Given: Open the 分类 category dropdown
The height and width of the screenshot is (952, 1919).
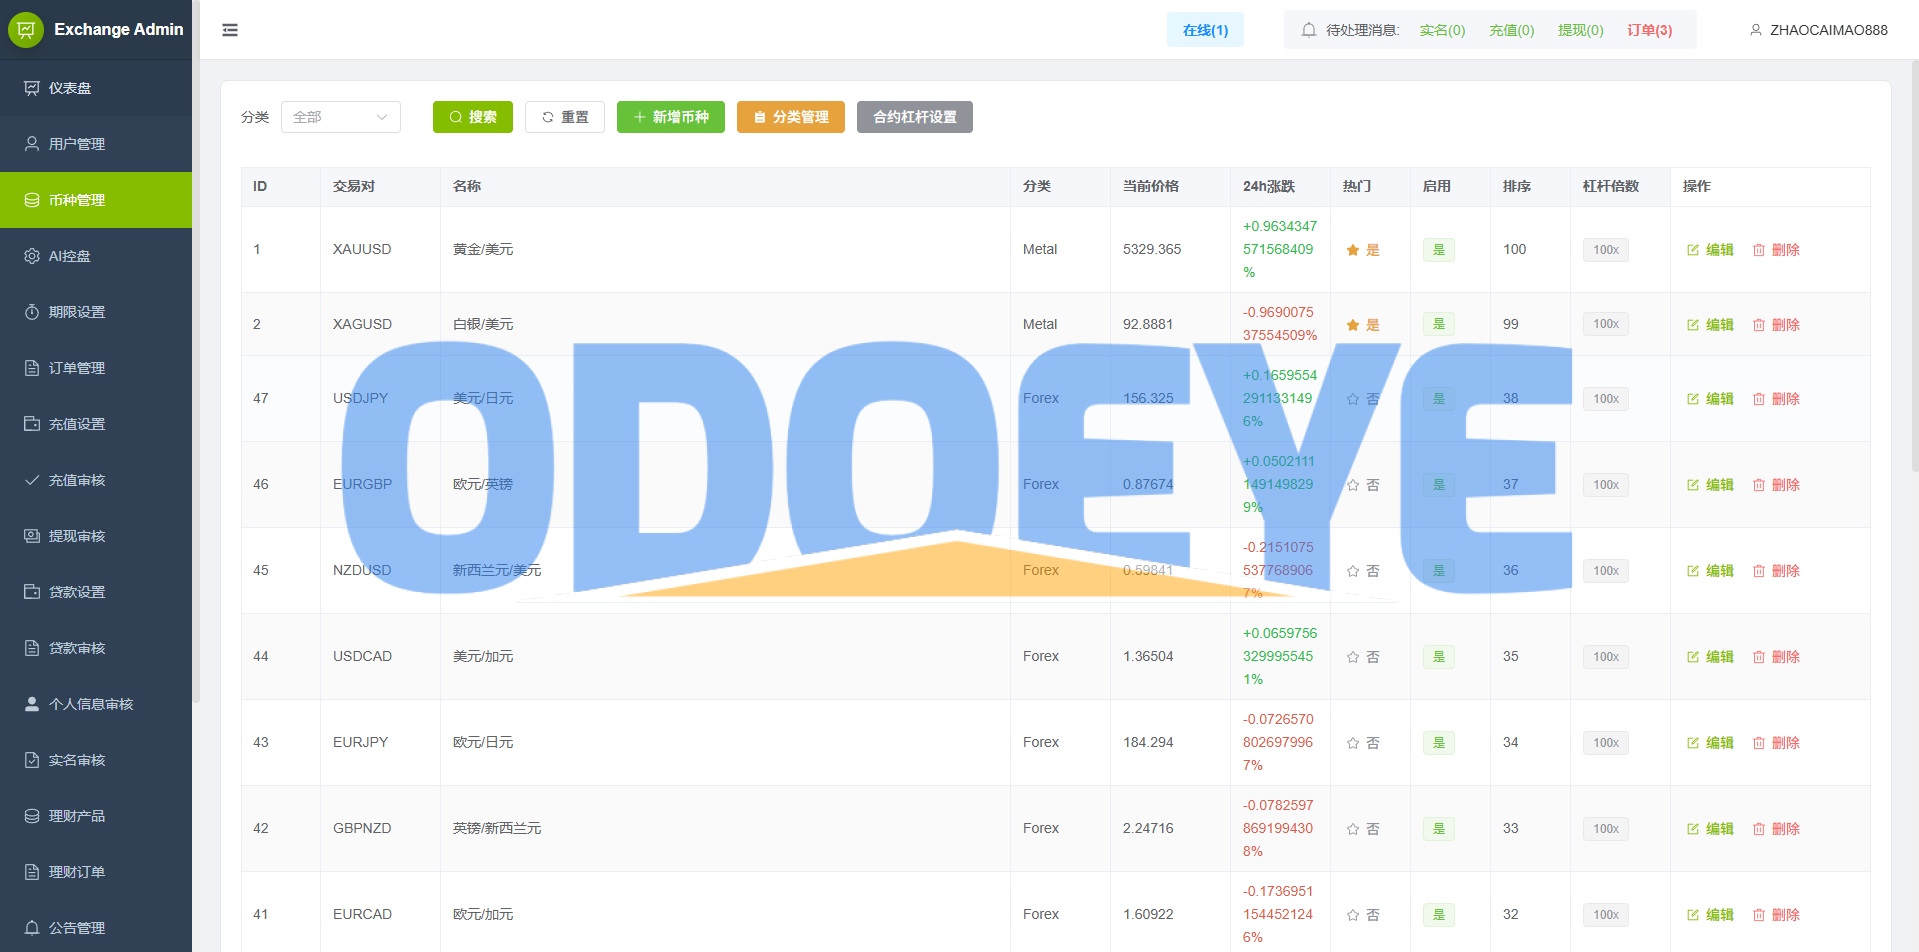Looking at the screenshot, I should (x=340, y=117).
